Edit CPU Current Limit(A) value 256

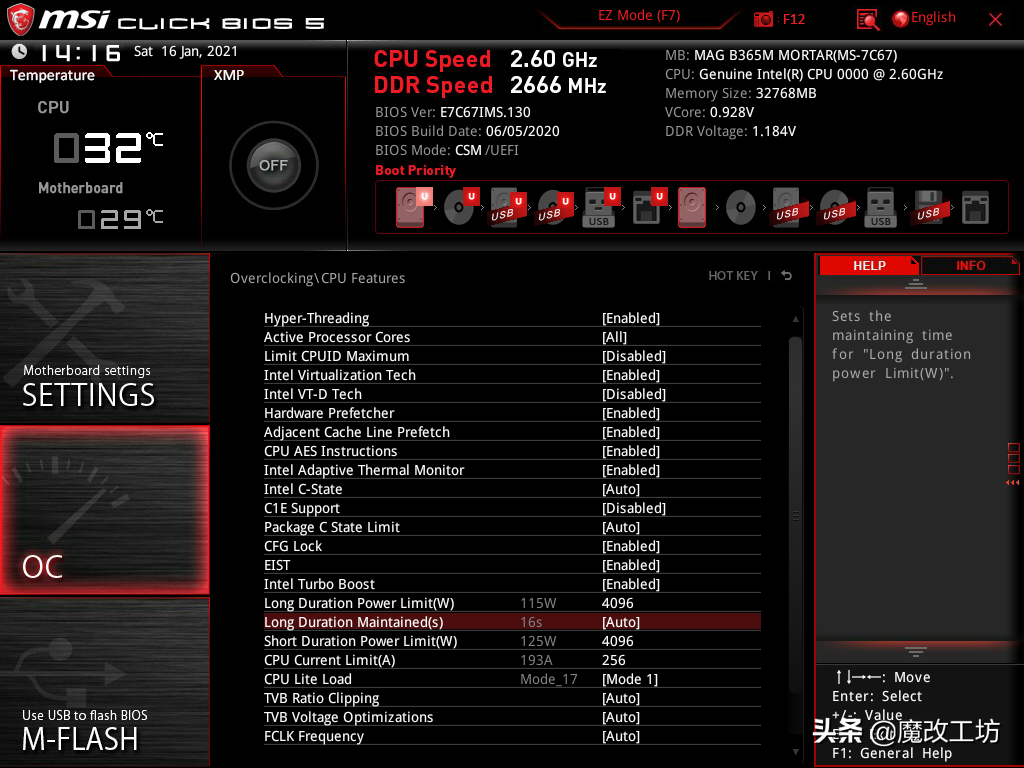[x=613, y=660]
